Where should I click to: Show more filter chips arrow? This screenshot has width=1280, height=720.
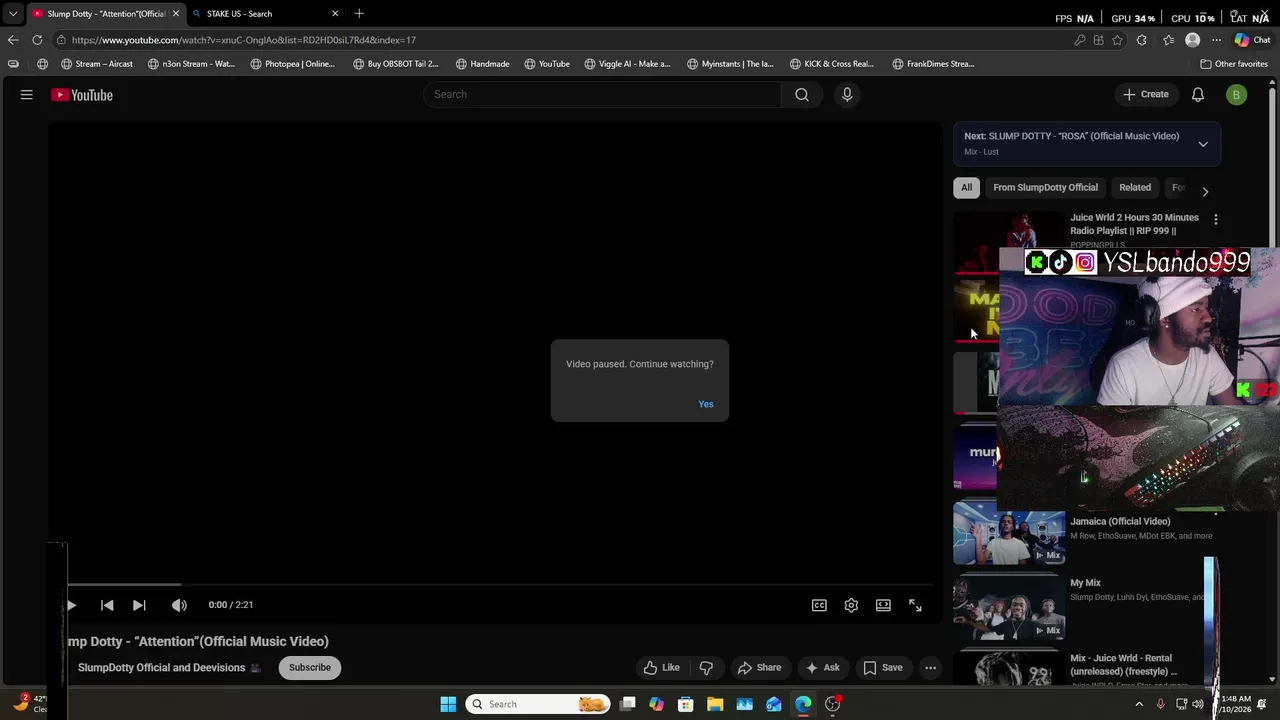point(1205,191)
